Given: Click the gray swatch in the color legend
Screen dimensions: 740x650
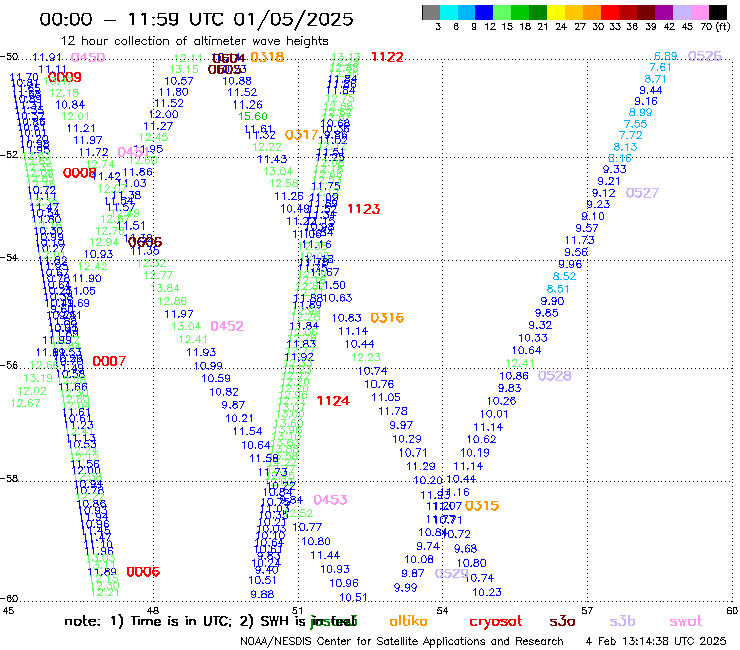Looking at the screenshot, I should click(x=431, y=12).
